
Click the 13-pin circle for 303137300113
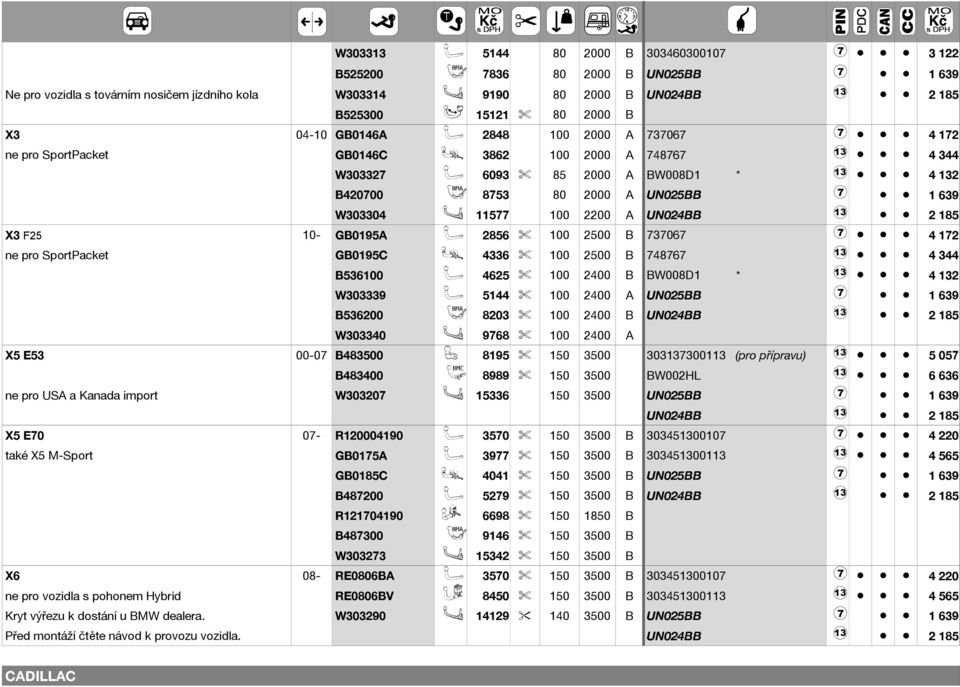[840, 353]
